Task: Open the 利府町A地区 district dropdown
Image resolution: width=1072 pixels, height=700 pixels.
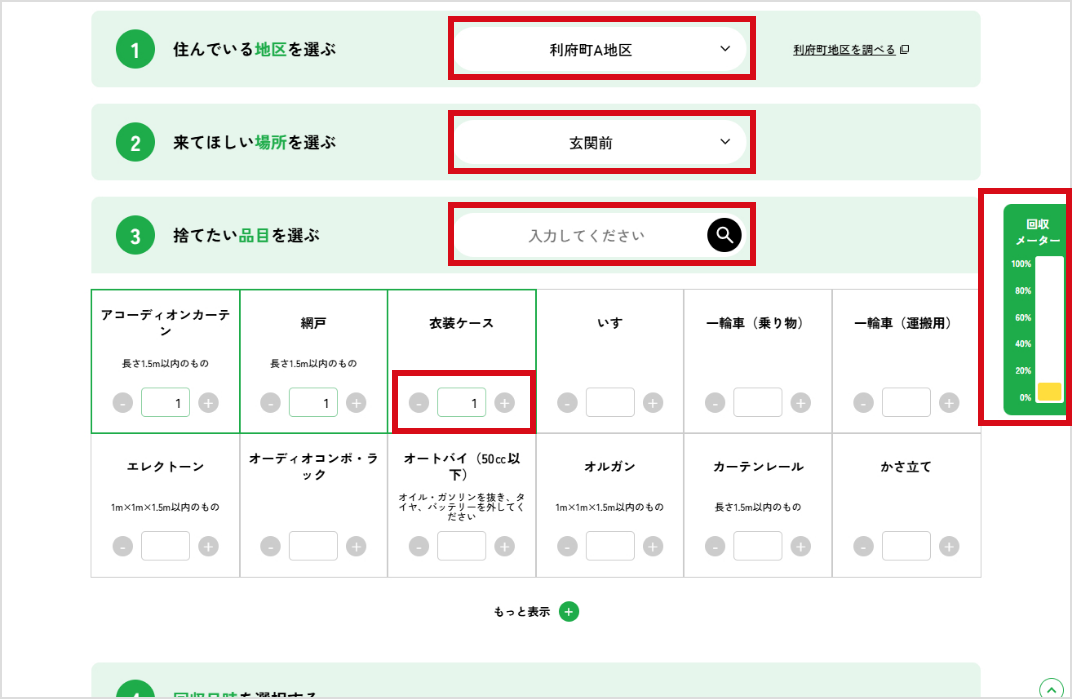Action: pos(602,49)
